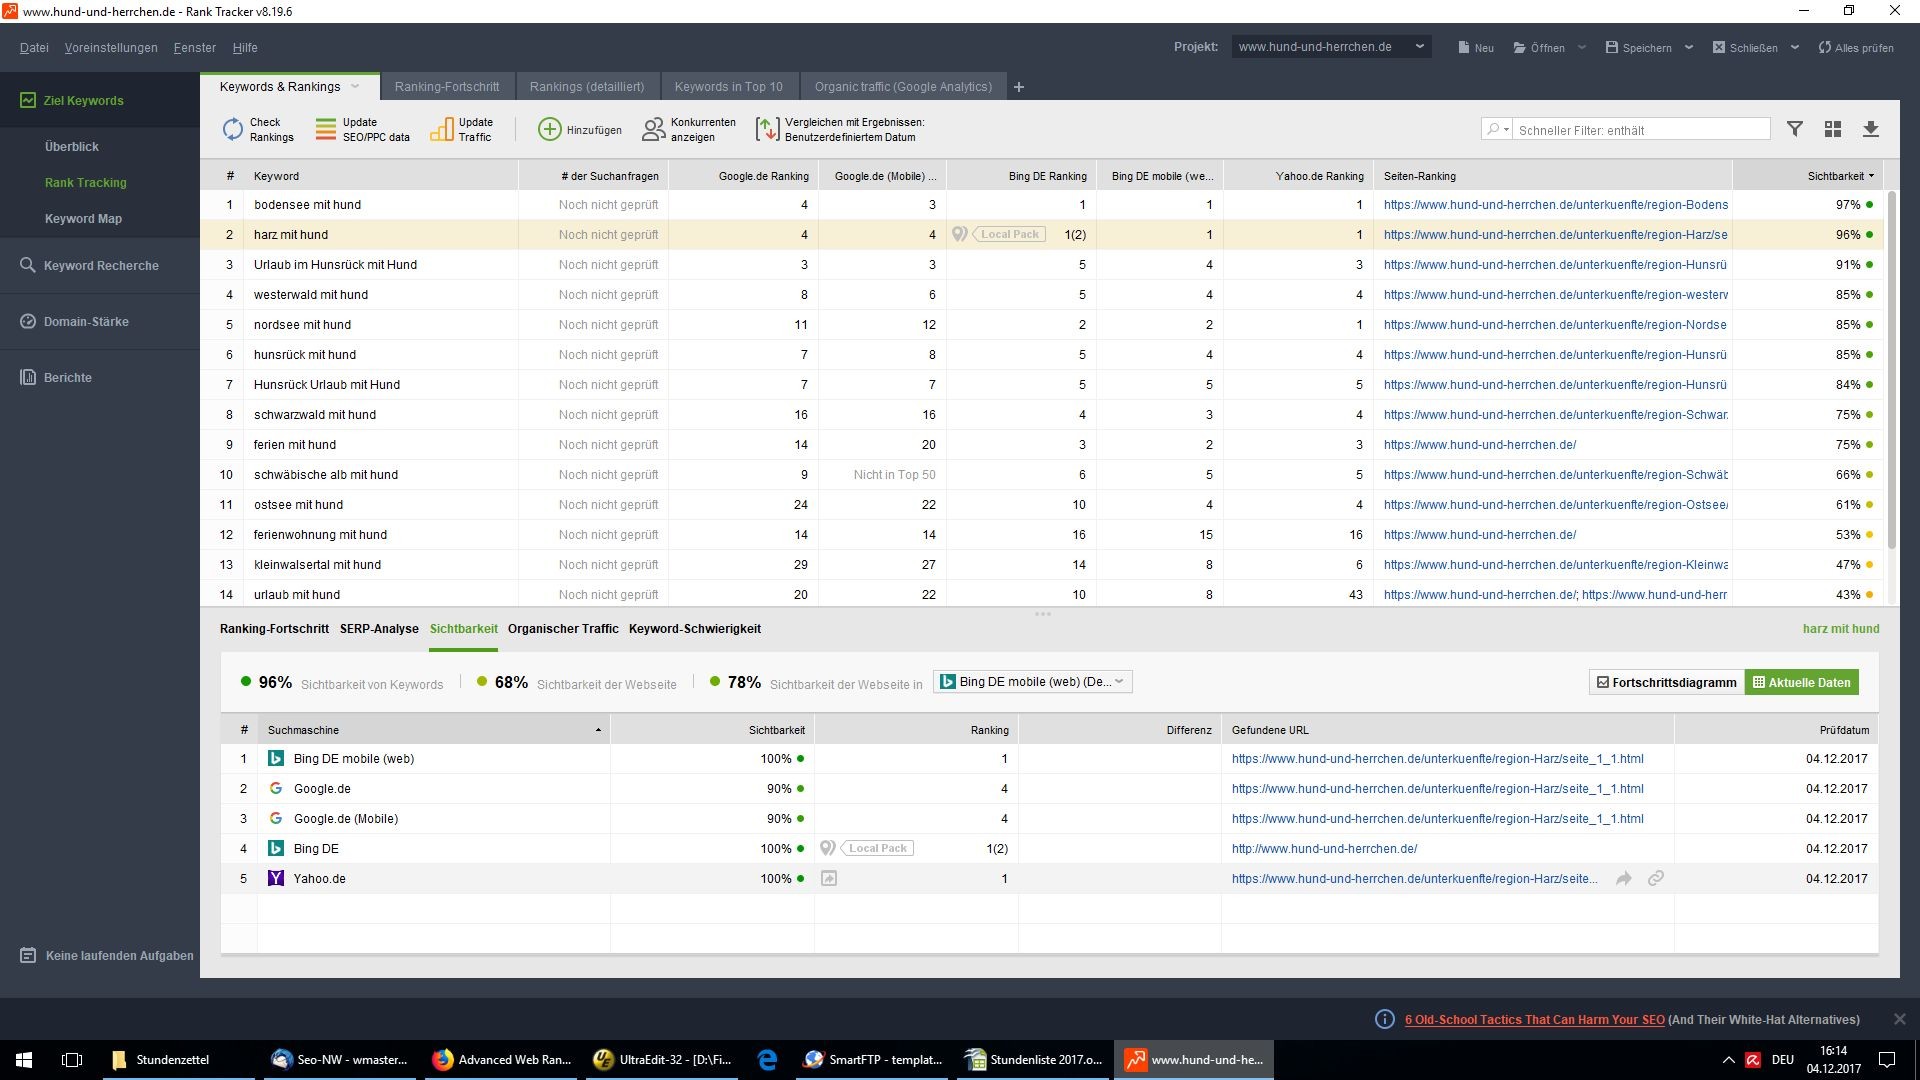Expand the Speichern dropdown arrow
1920x1080 pixels.
[x=1689, y=47]
